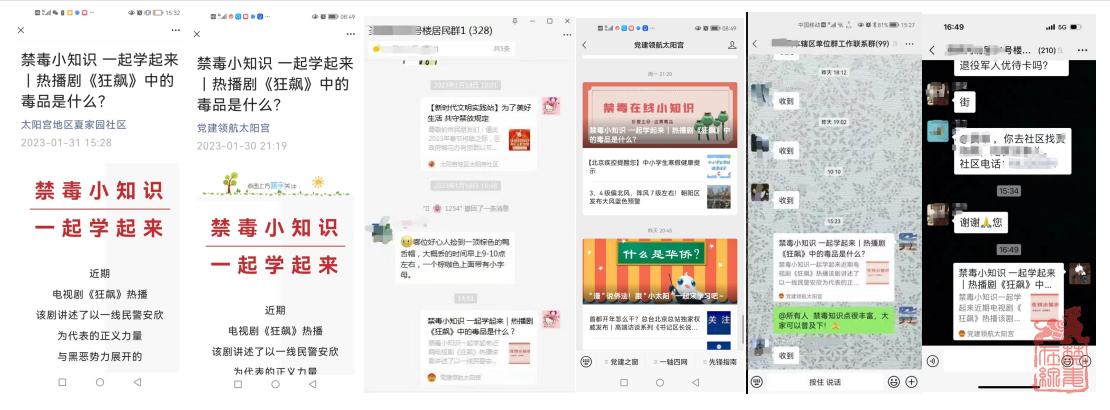Screen dimensions: 1110x410
Task: Open the 禁毒在线小知识 article banner
Action: point(660,114)
